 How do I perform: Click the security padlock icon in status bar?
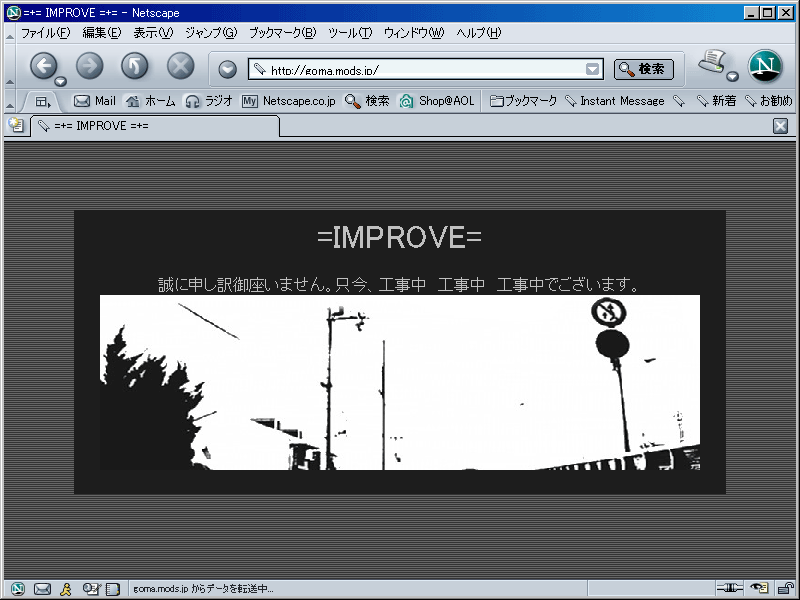click(785, 588)
